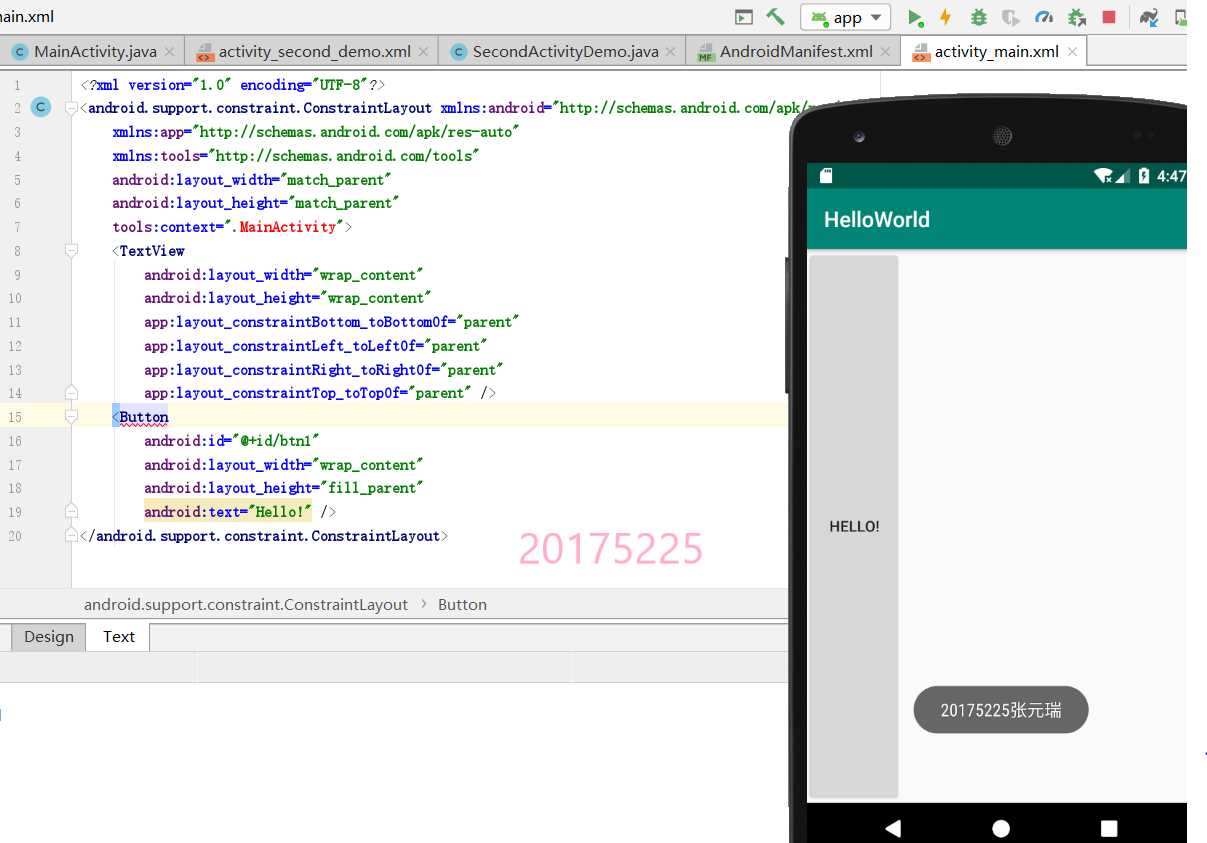Toggle fold marker at line 19
Screen dimensions: 1207x843
coord(71,512)
